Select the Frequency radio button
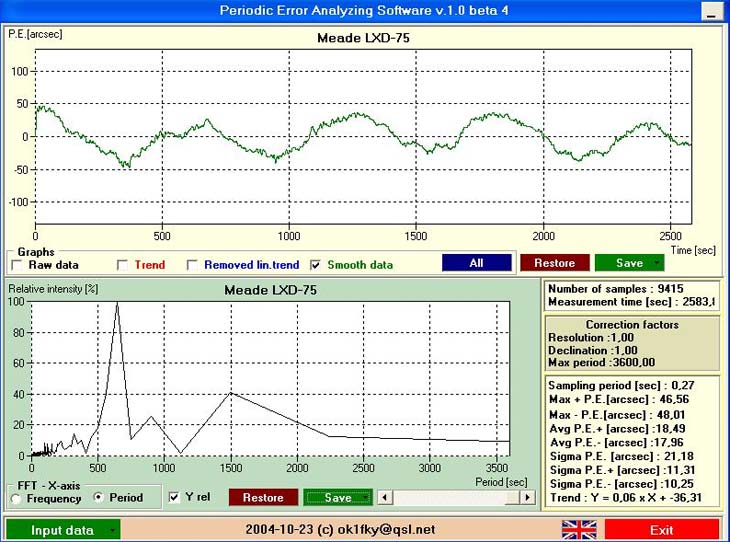 [16, 499]
